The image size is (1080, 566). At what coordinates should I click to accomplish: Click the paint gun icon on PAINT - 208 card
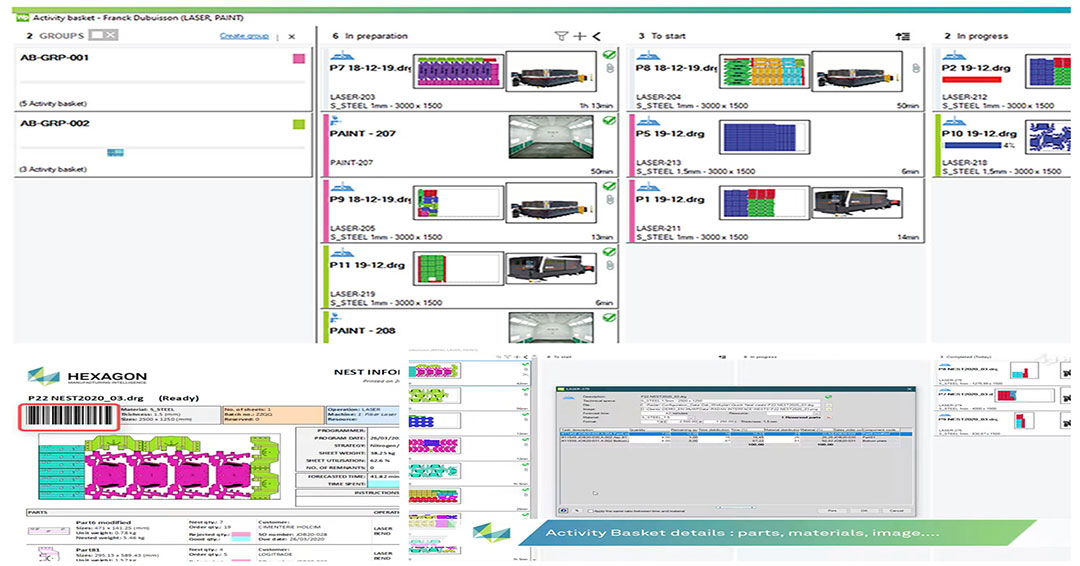tap(336, 317)
